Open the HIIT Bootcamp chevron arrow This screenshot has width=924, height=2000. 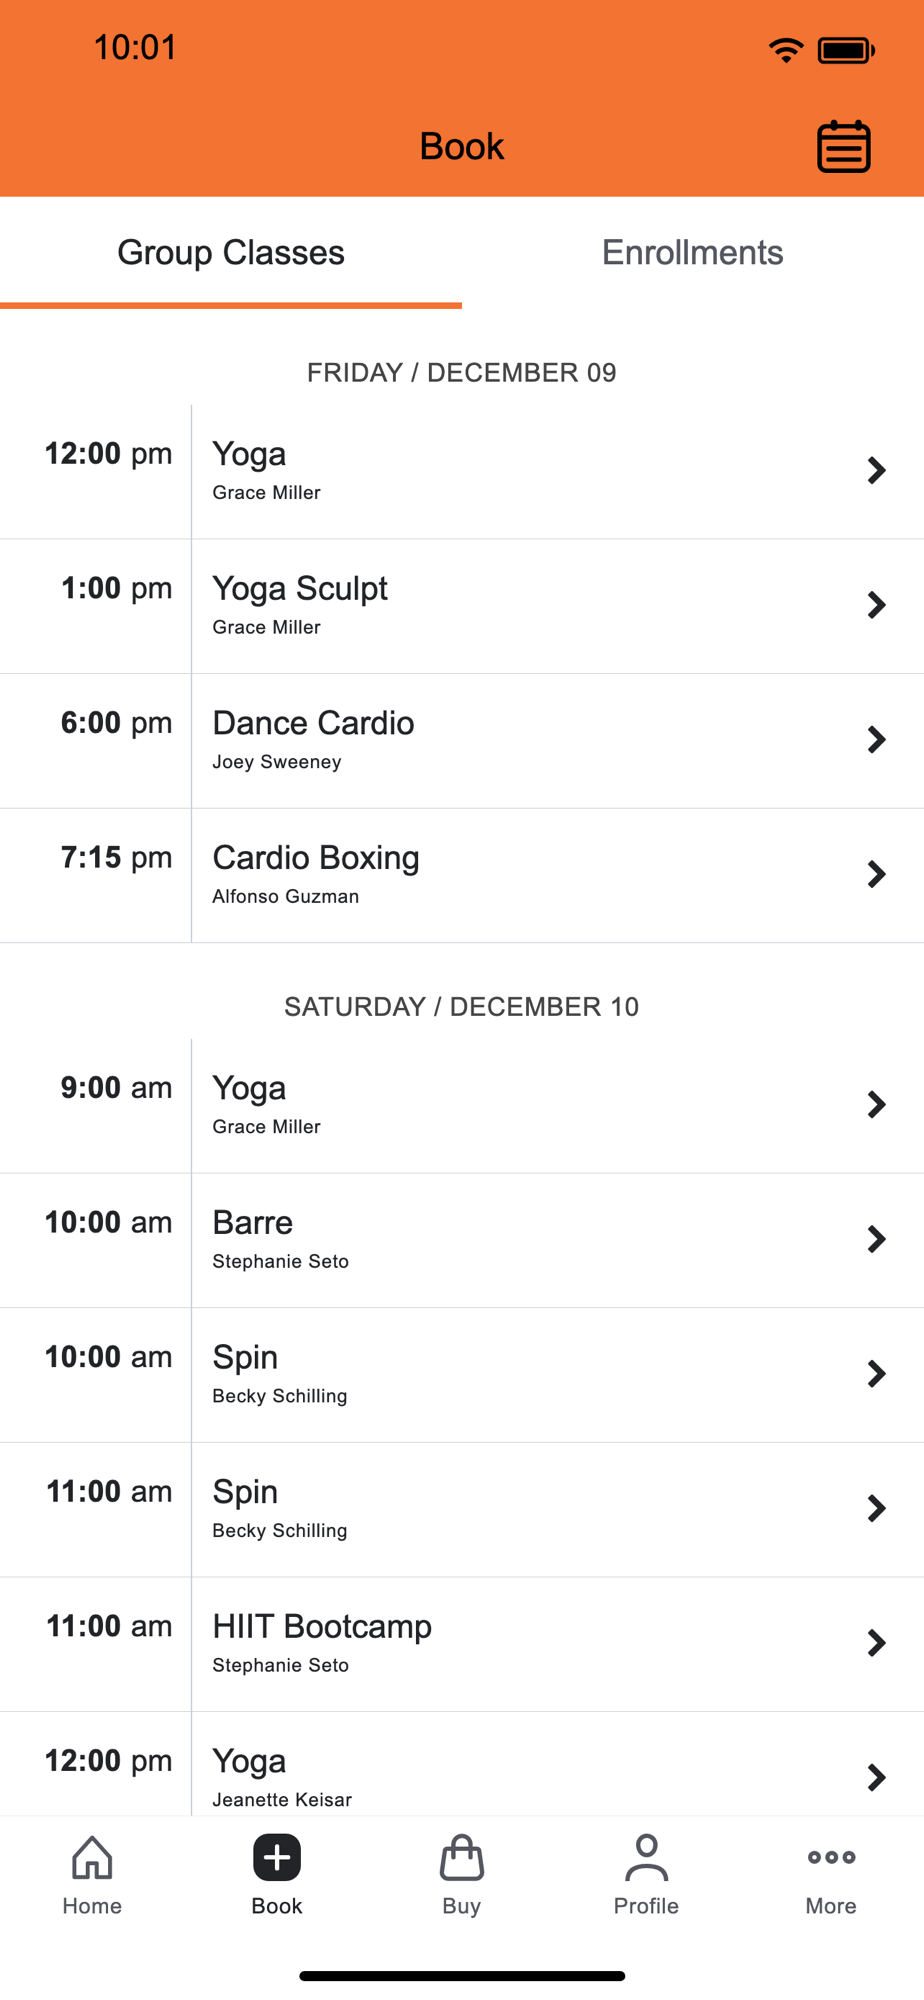coord(876,1643)
